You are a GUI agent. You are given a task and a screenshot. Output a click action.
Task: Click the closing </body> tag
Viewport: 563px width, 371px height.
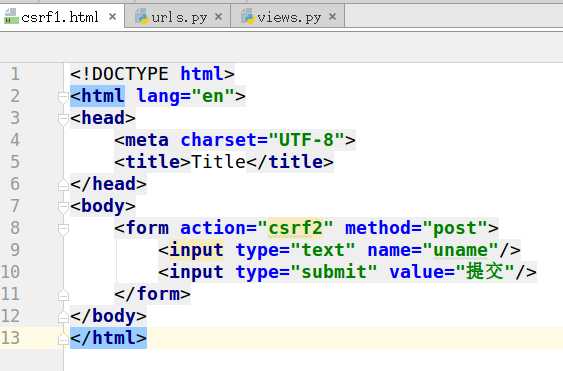108,316
